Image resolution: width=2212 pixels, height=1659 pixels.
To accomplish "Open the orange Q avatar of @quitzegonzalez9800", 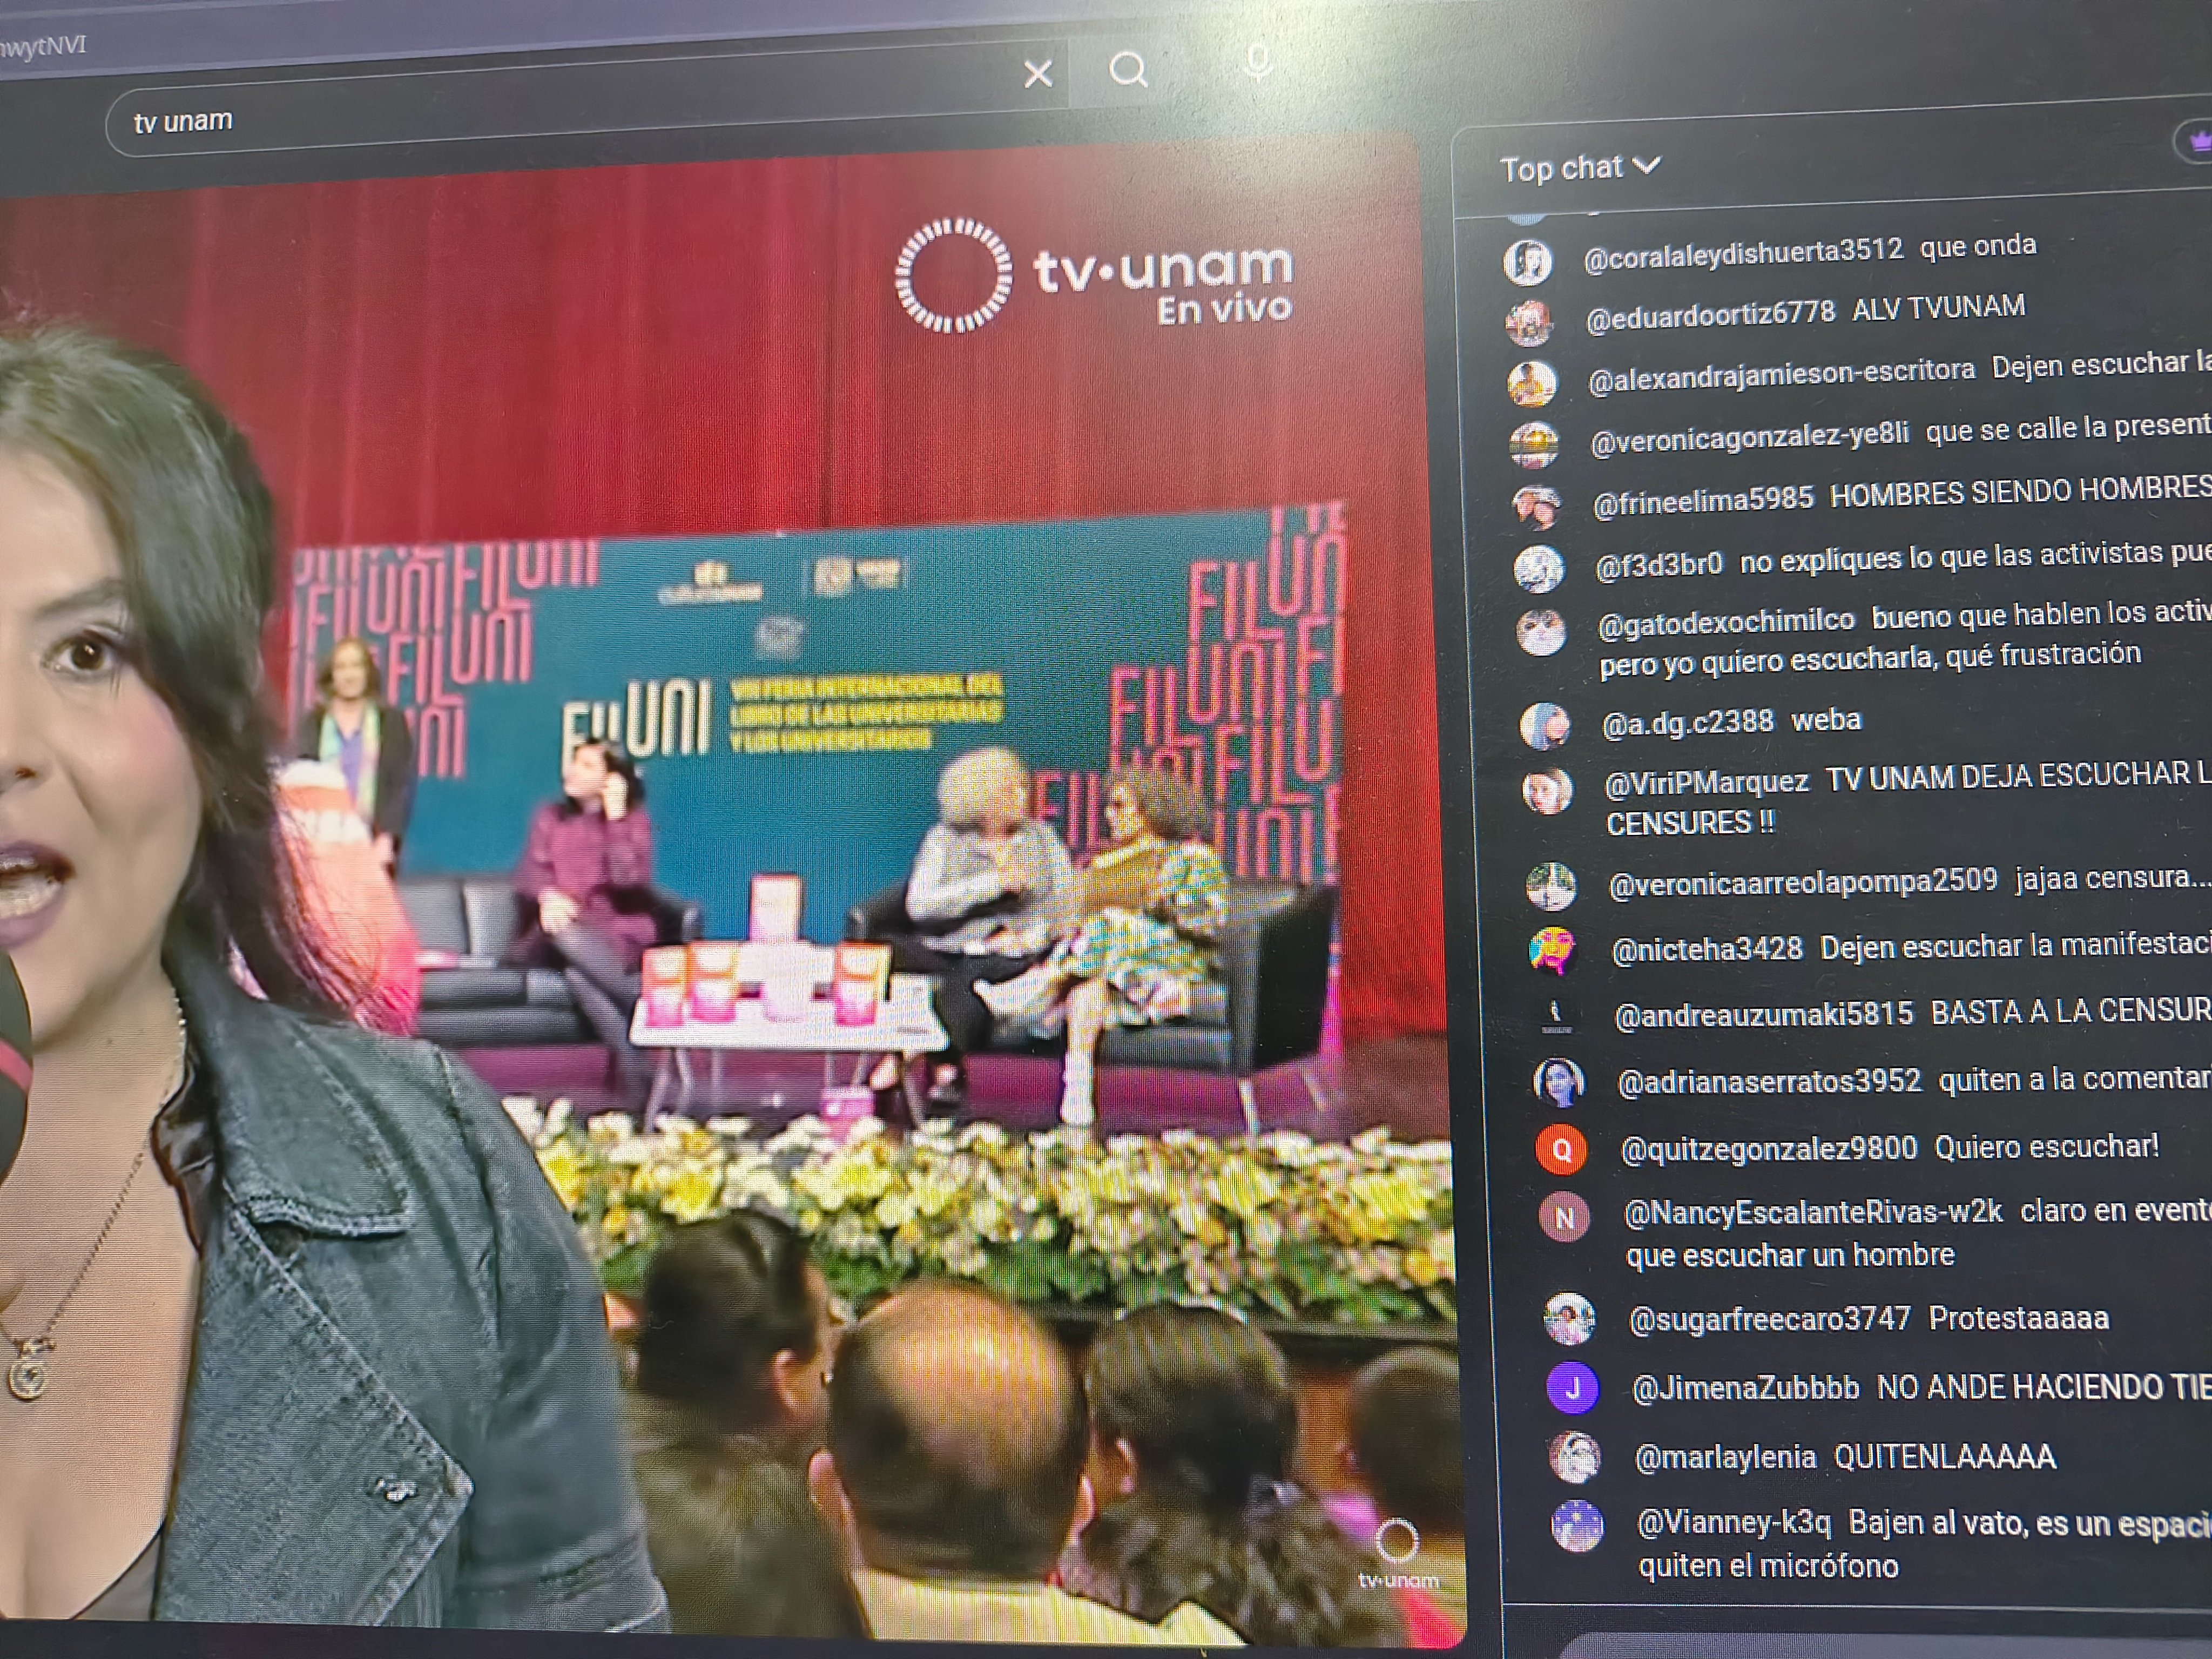I will tap(1561, 1150).
